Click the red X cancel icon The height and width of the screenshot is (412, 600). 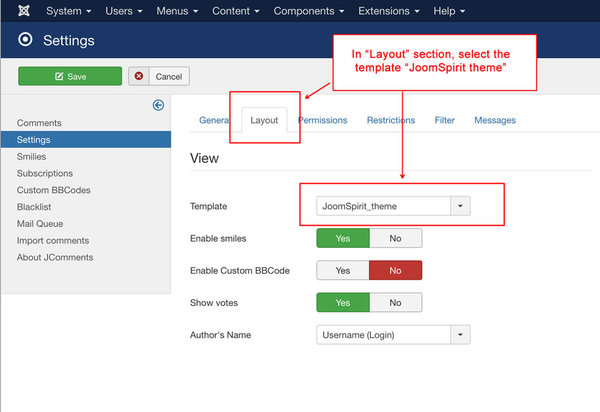click(x=139, y=76)
